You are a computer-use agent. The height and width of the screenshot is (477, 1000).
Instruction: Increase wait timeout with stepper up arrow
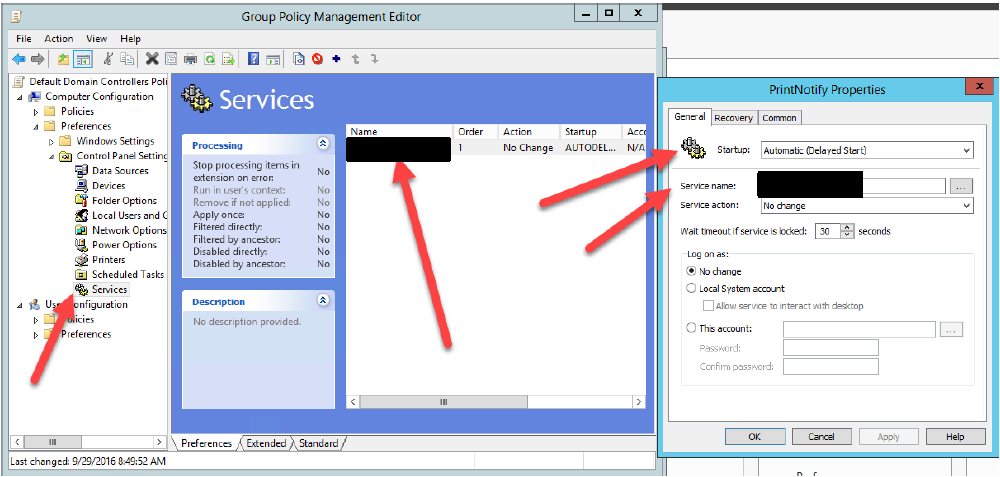click(x=847, y=228)
